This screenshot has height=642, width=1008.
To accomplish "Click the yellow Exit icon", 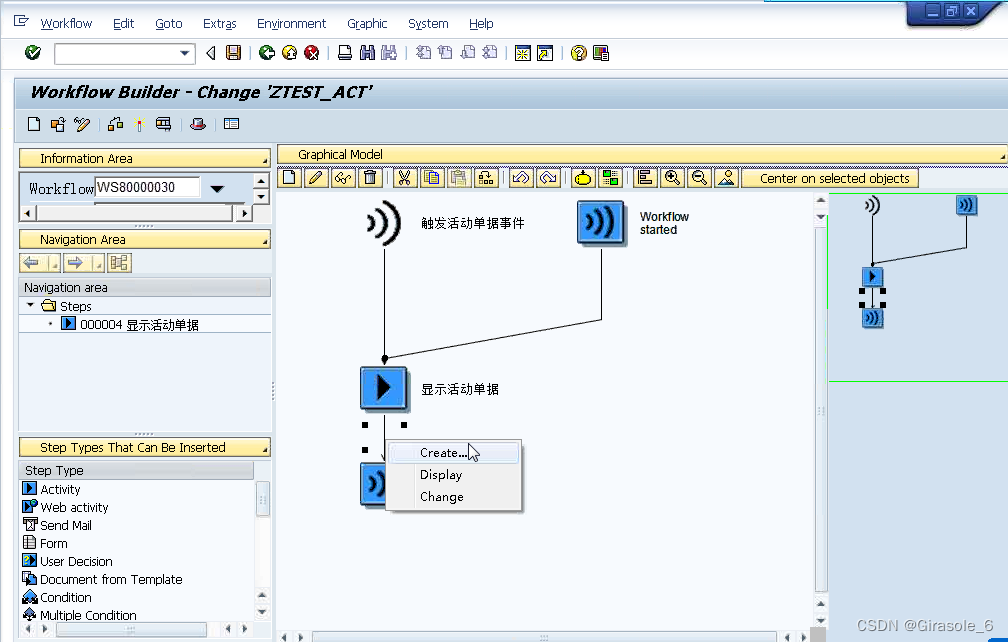I will coord(289,53).
